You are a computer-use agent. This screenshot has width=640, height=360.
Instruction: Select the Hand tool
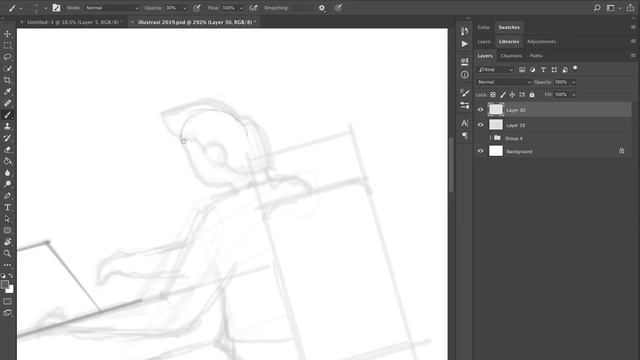[x=7, y=242]
